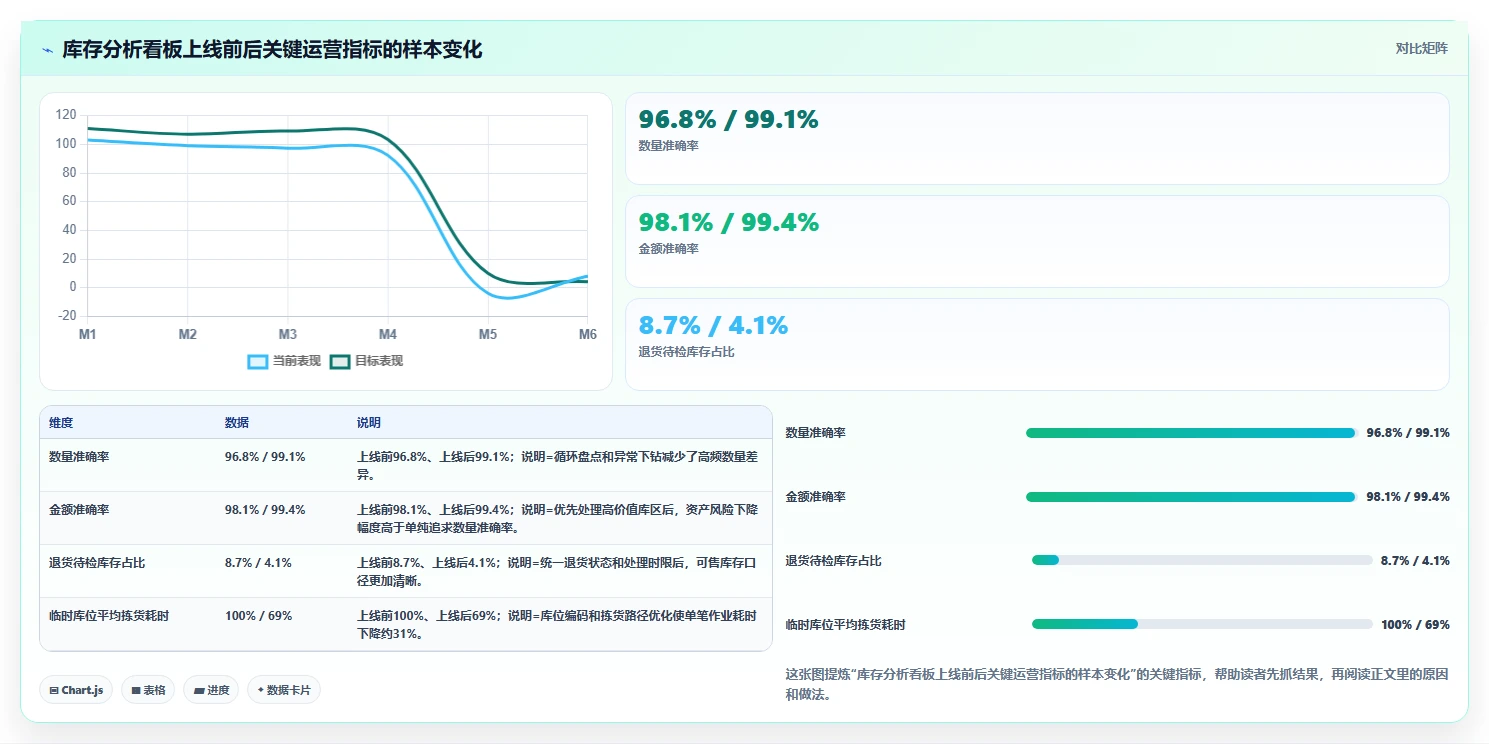Select the 进度 tag chip

point(211,690)
